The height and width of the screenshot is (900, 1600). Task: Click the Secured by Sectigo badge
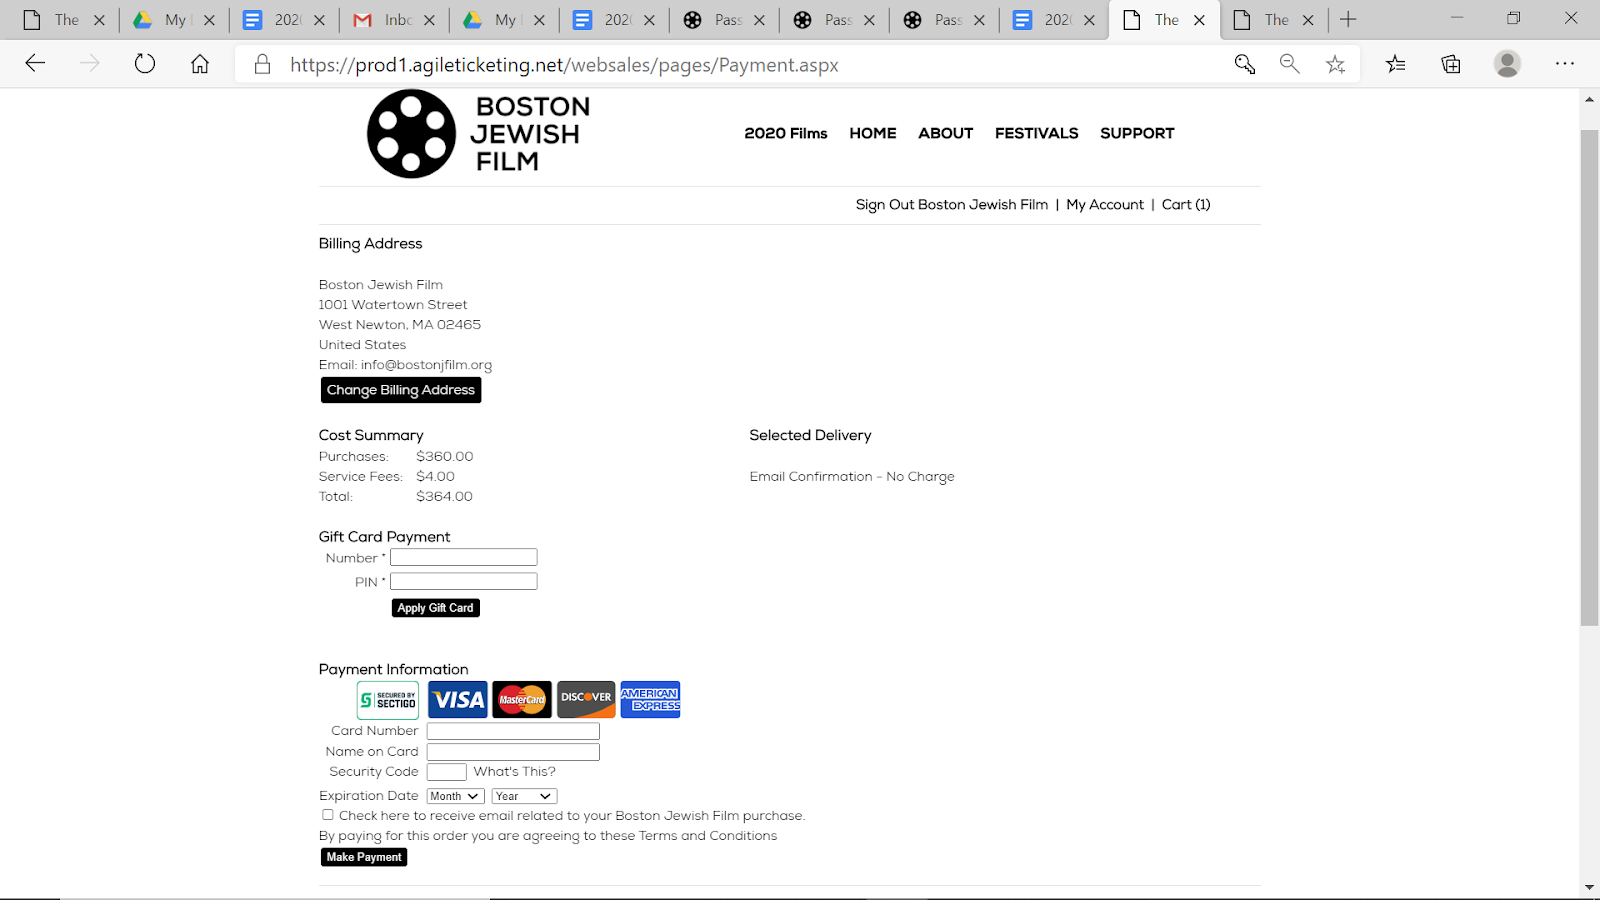(388, 700)
